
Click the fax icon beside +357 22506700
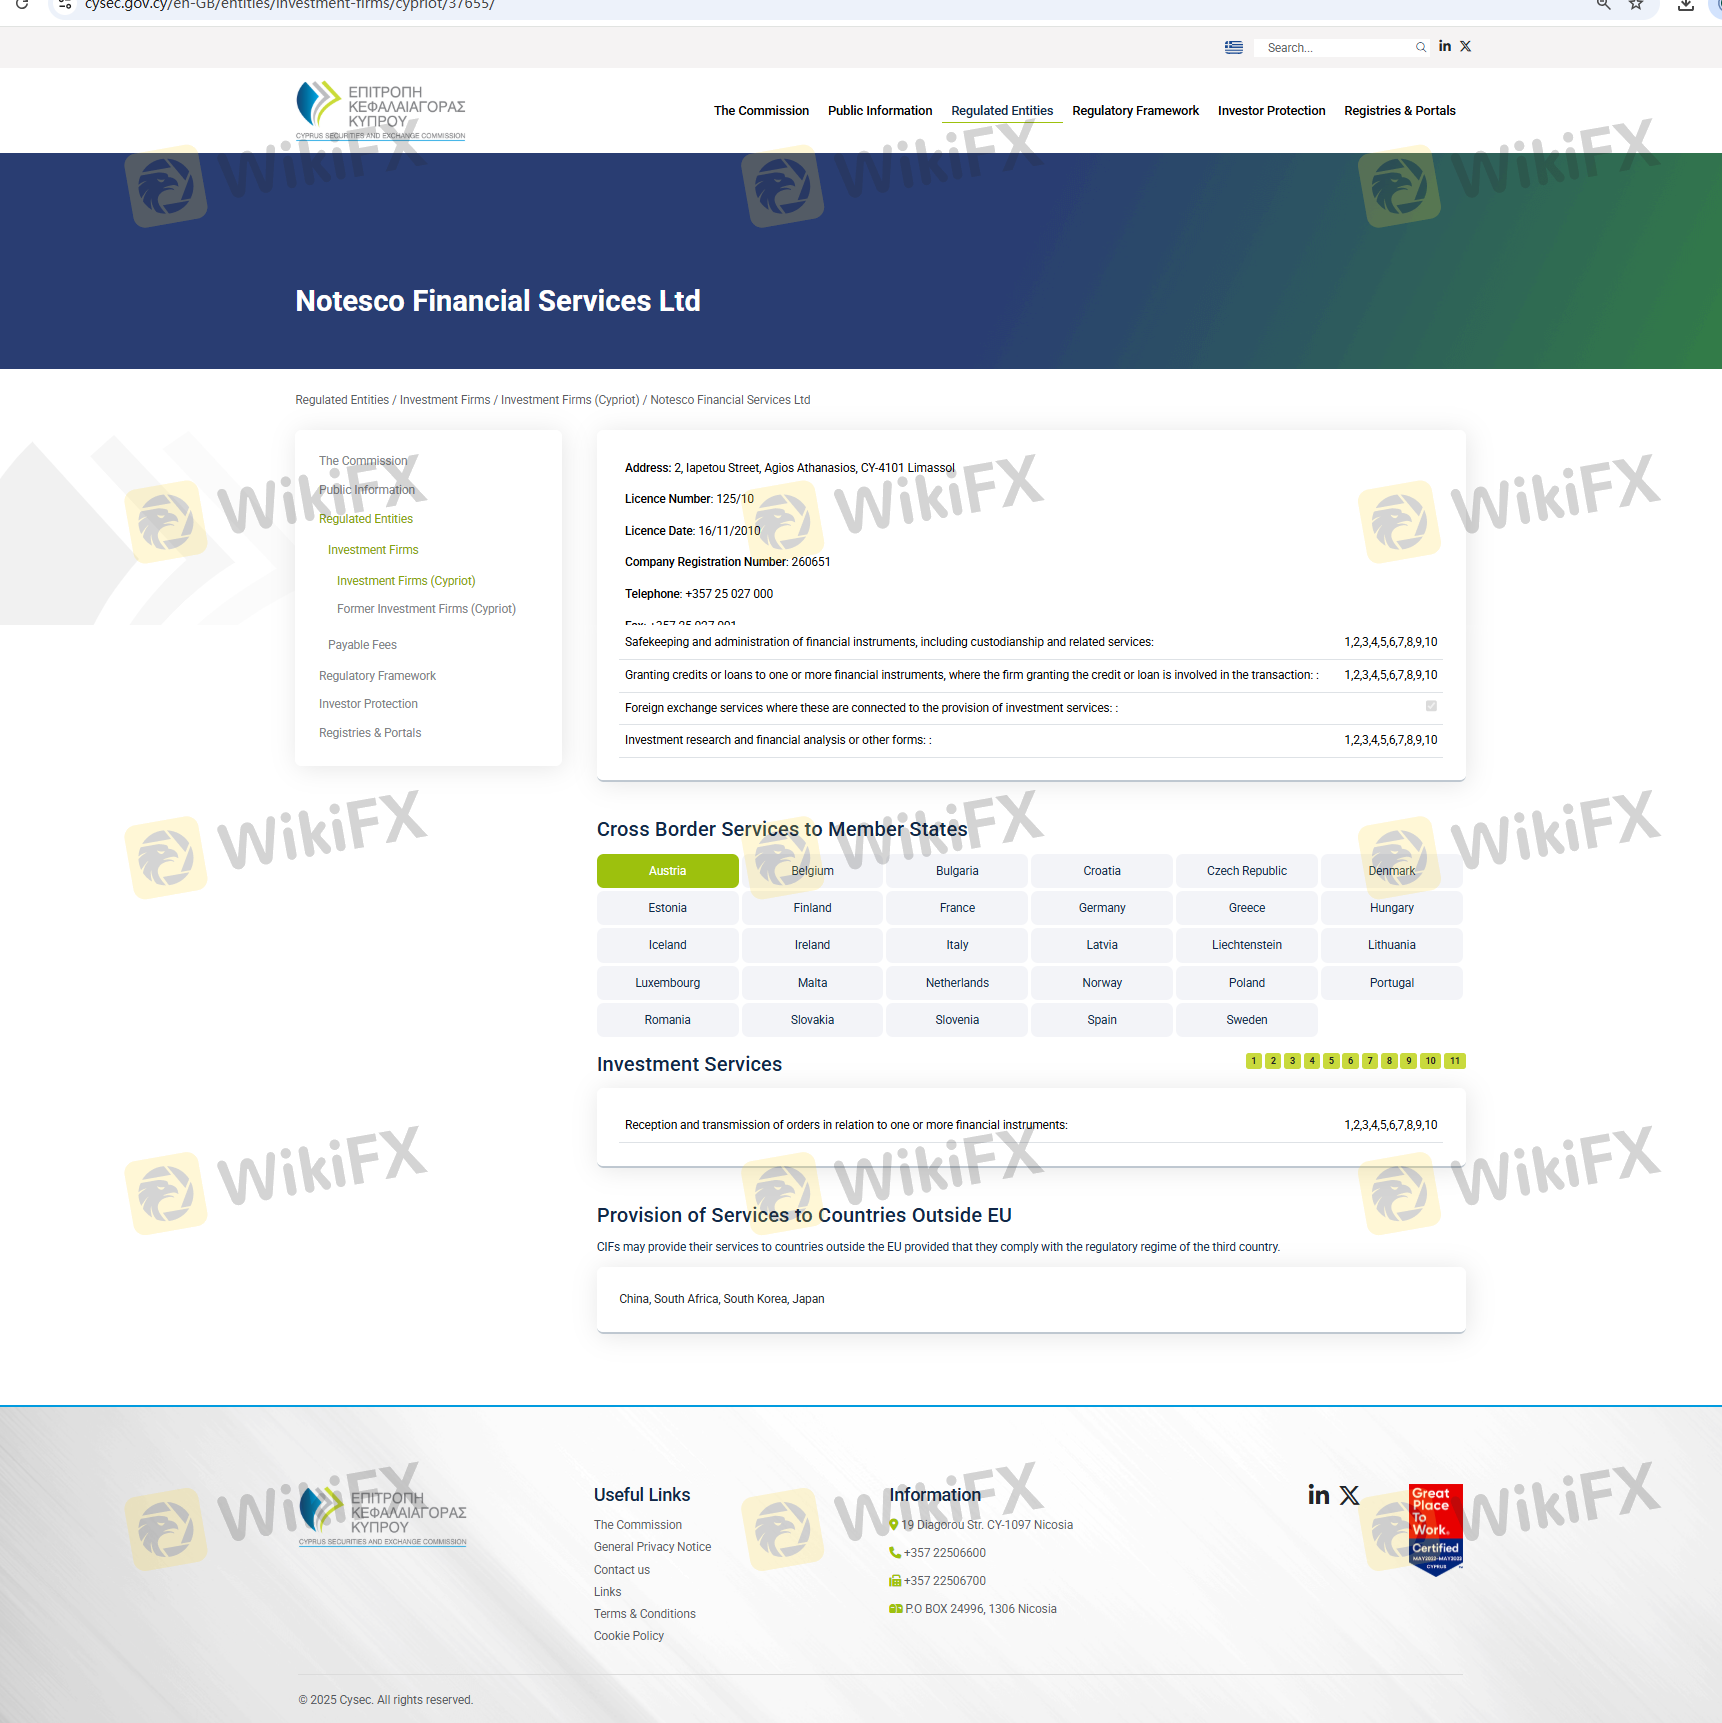895,1581
